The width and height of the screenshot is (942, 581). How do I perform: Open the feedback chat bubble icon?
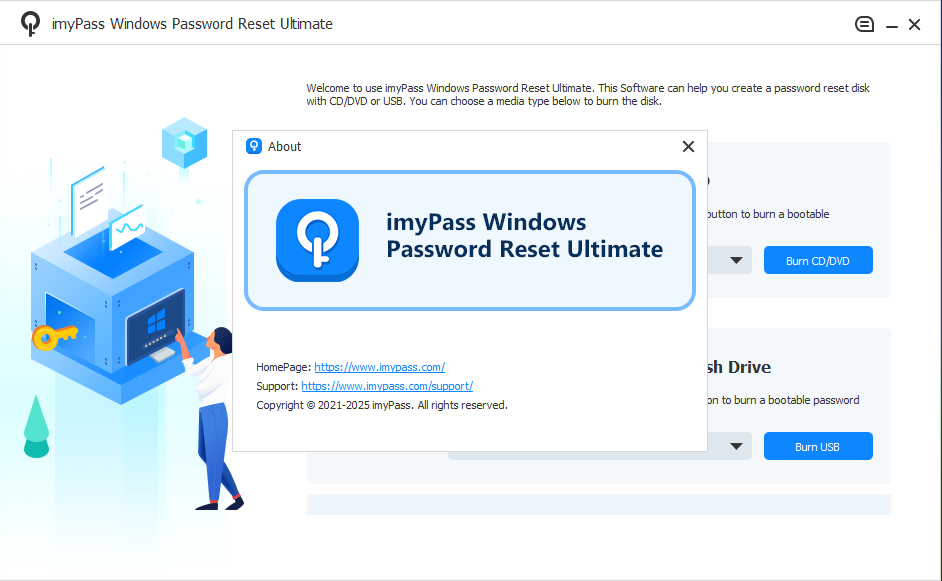tap(864, 24)
